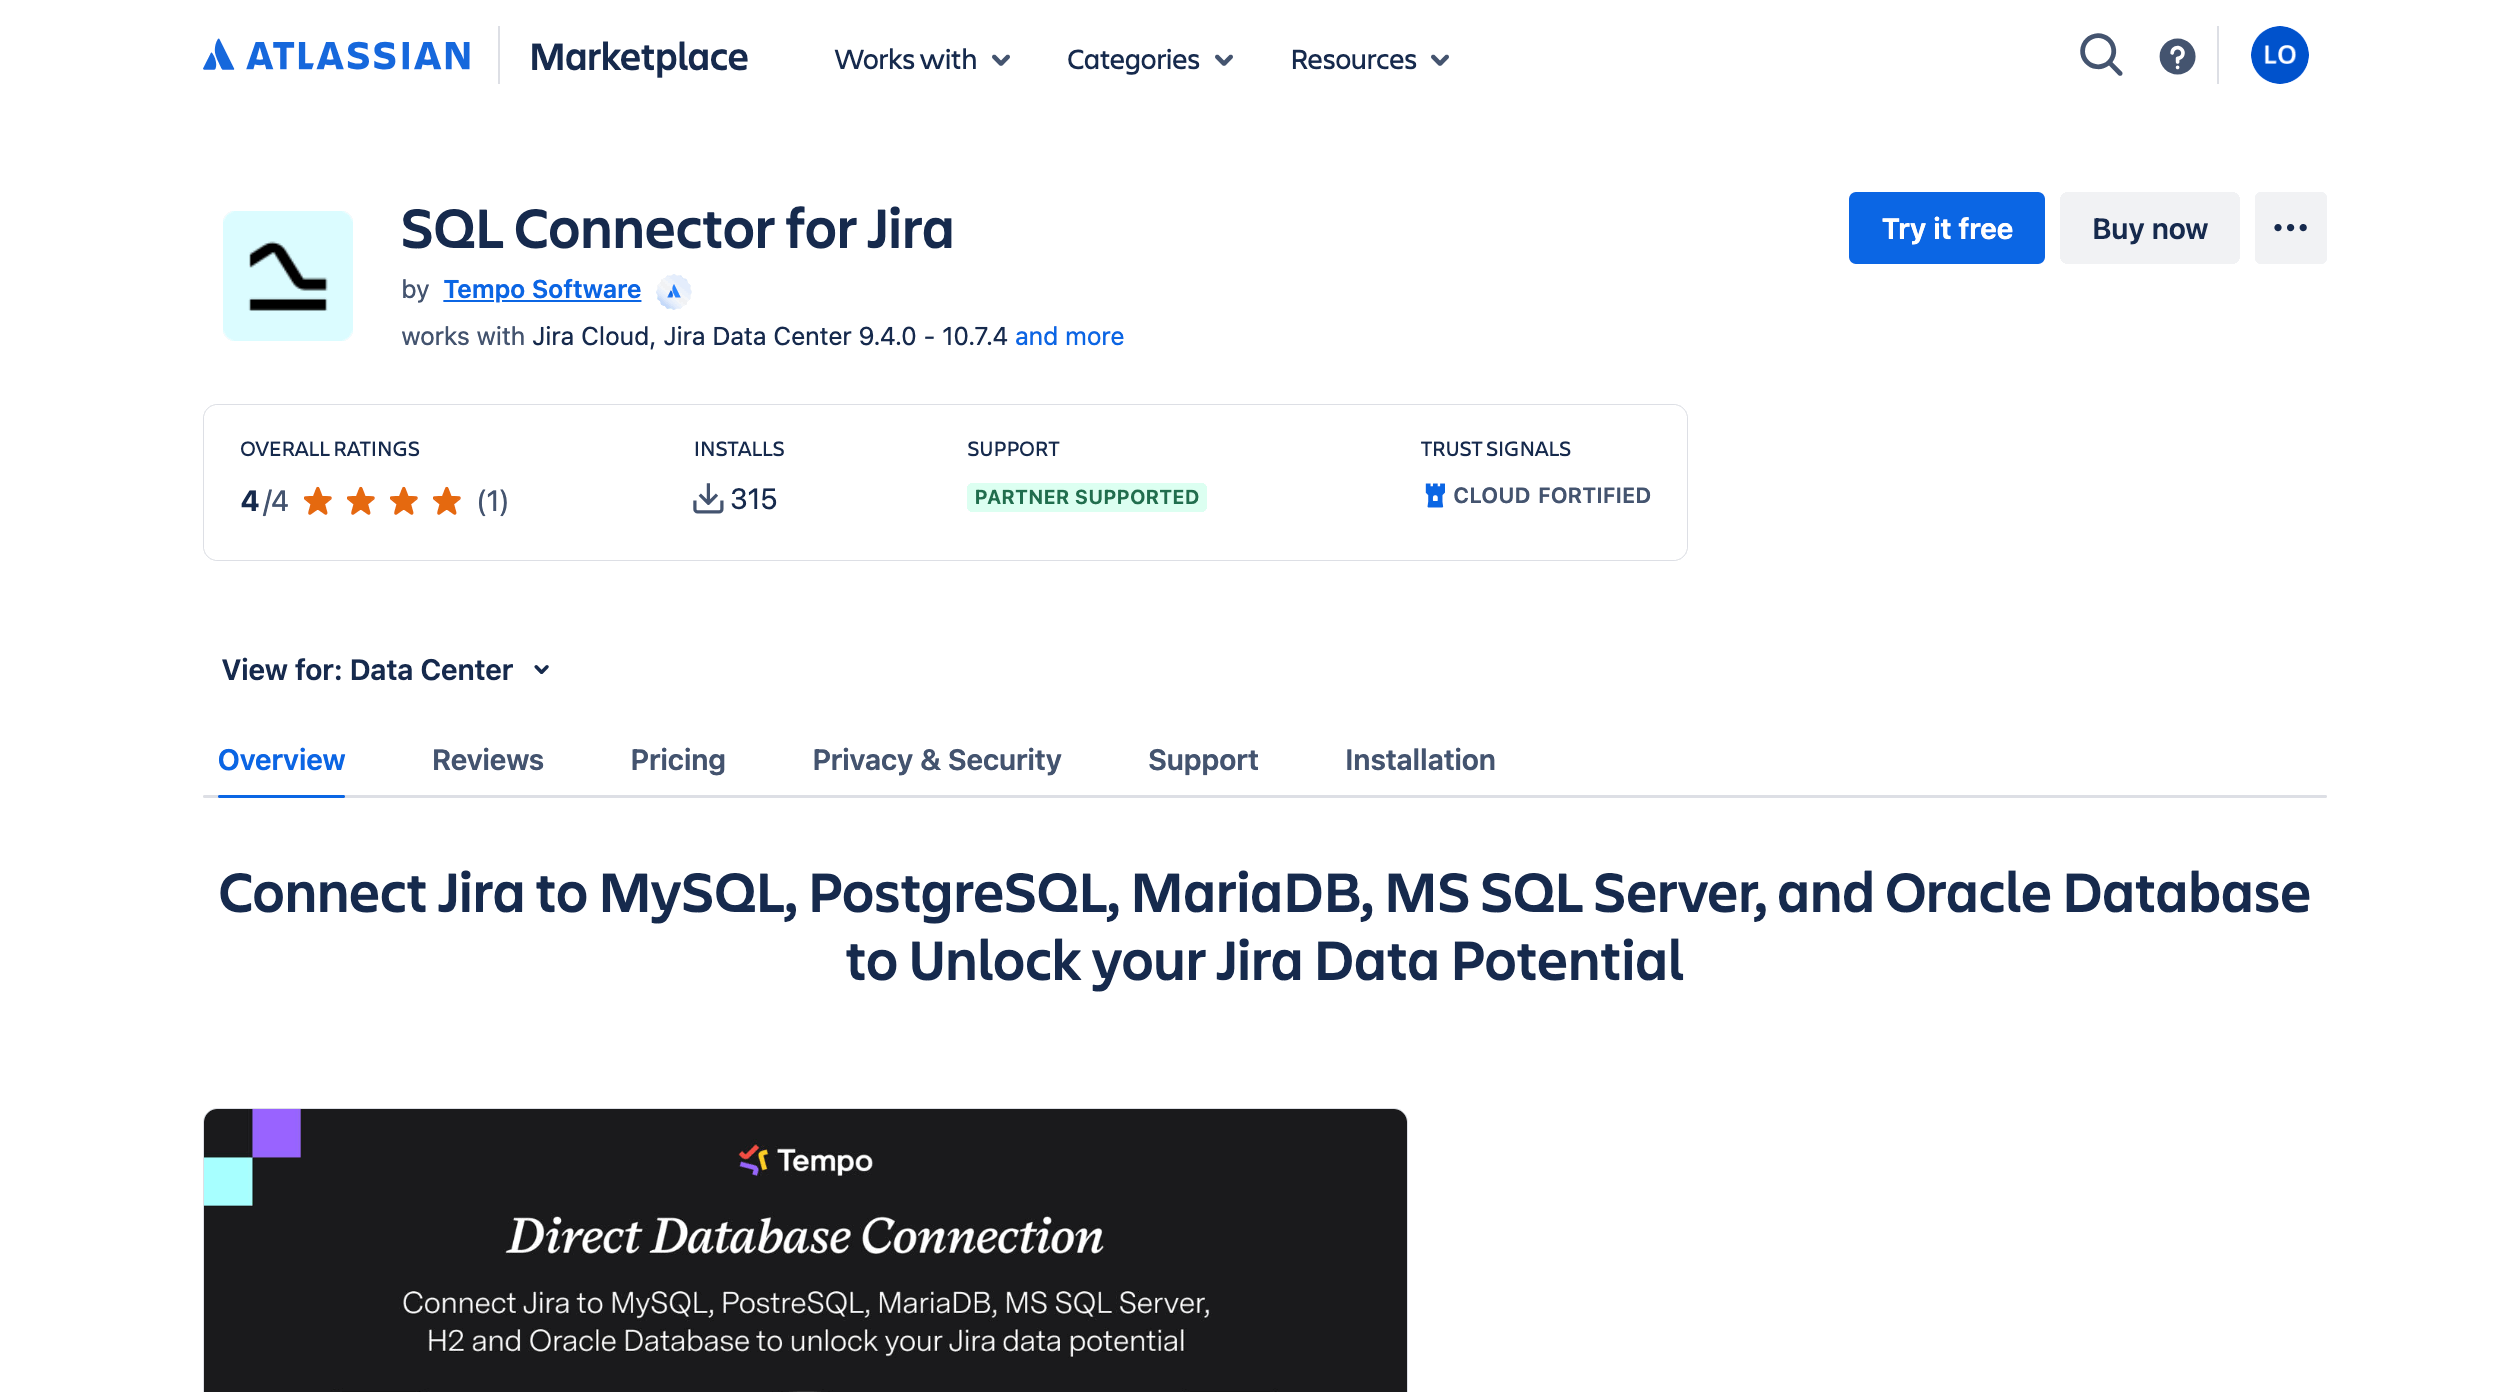Click the Atlassian logo

click(337, 56)
